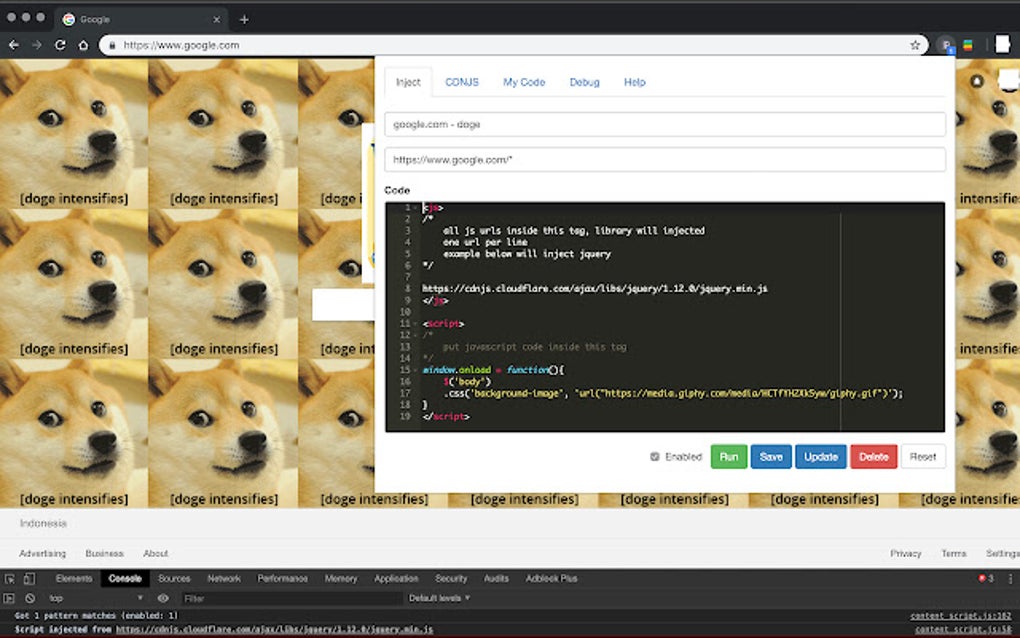
Task: Switch to the Inject tab
Action: click(x=408, y=82)
